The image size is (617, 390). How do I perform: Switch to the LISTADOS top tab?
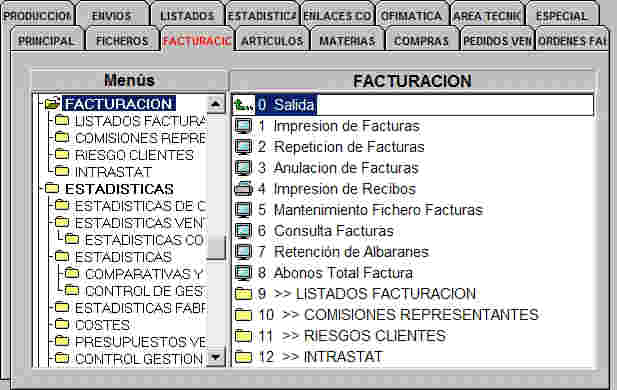point(187,16)
